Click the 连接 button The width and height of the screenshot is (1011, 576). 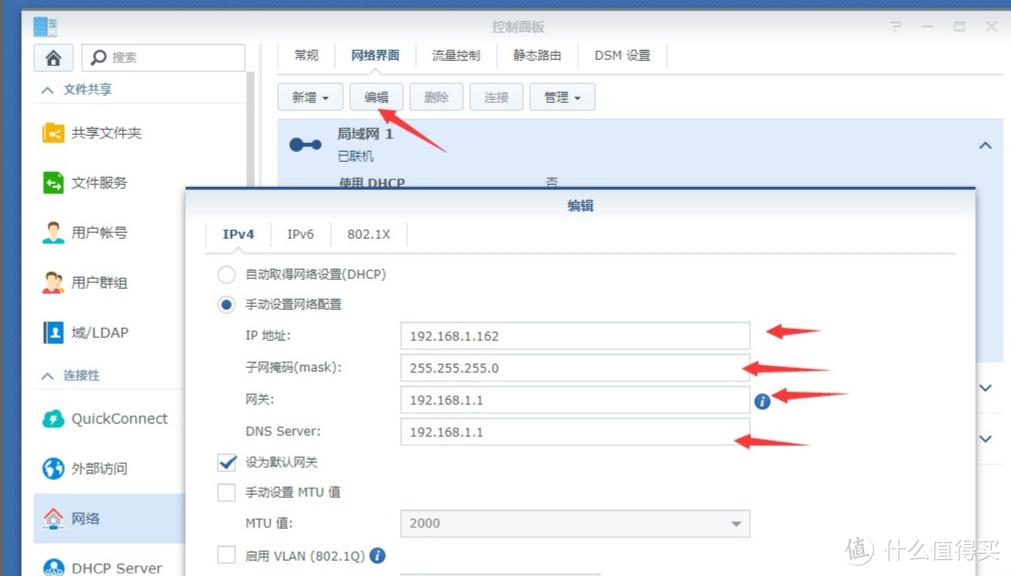click(x=496, y=97)
